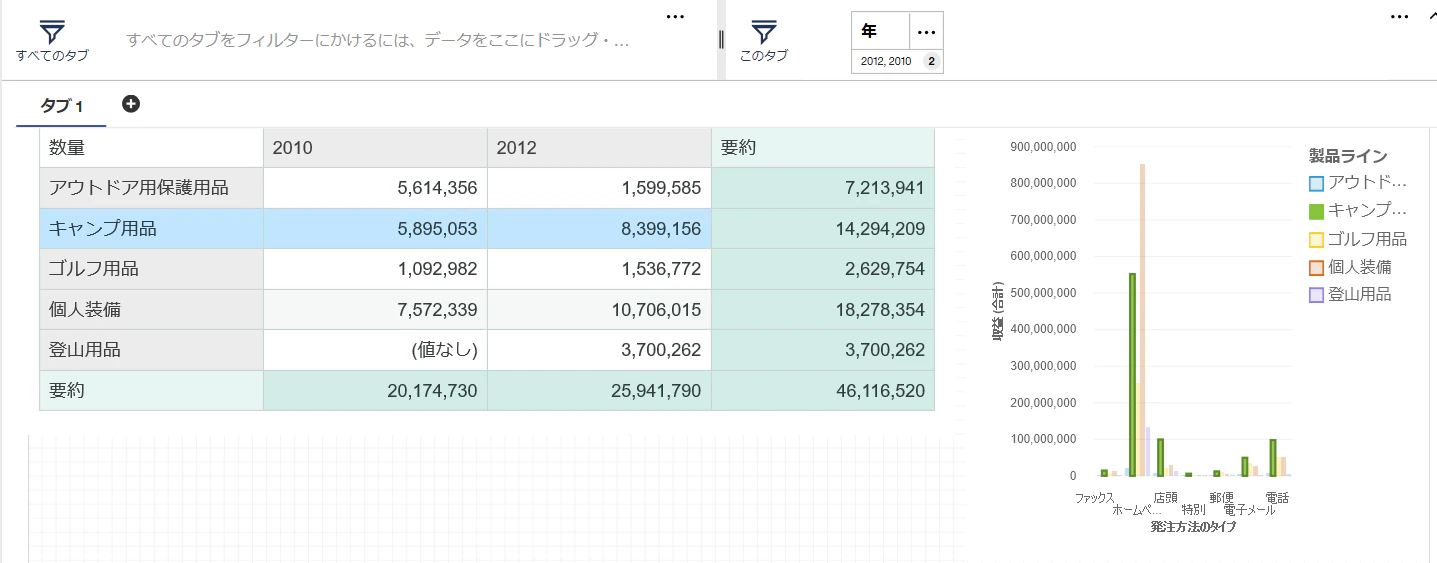This screenshot has height=563, width=1437.
Task: Click cell value 2,629,754
Action: 823,269
